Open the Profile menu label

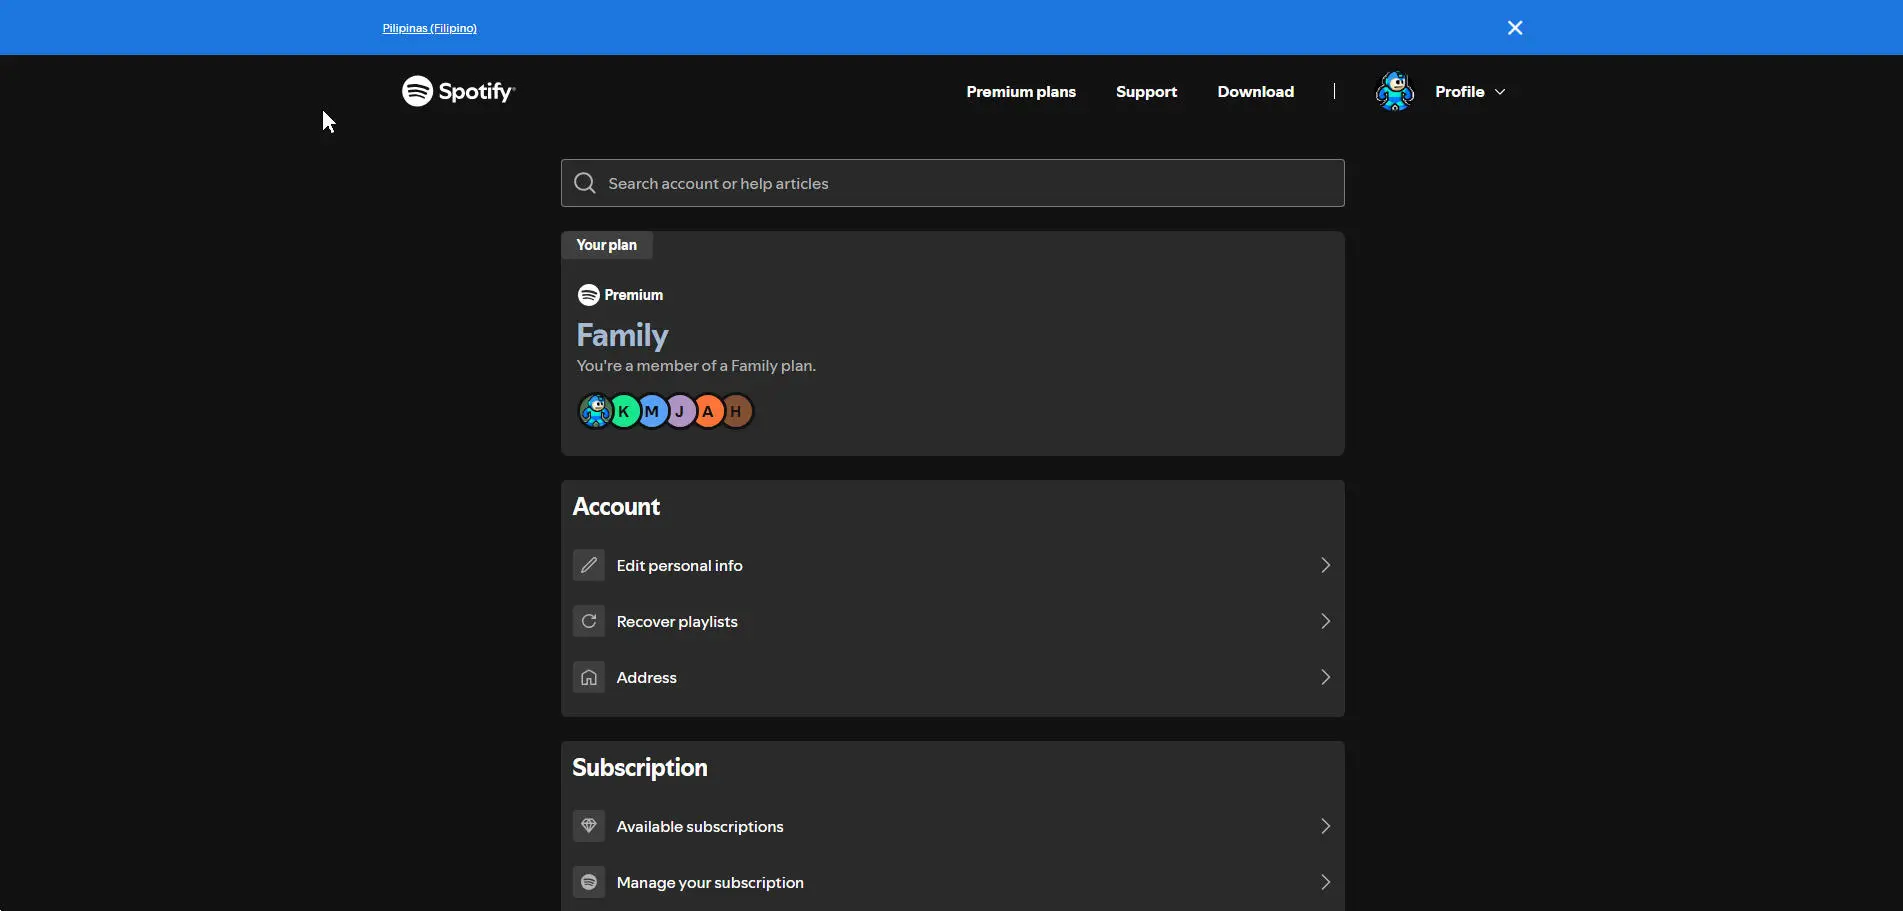click(x=1459, y=91)
